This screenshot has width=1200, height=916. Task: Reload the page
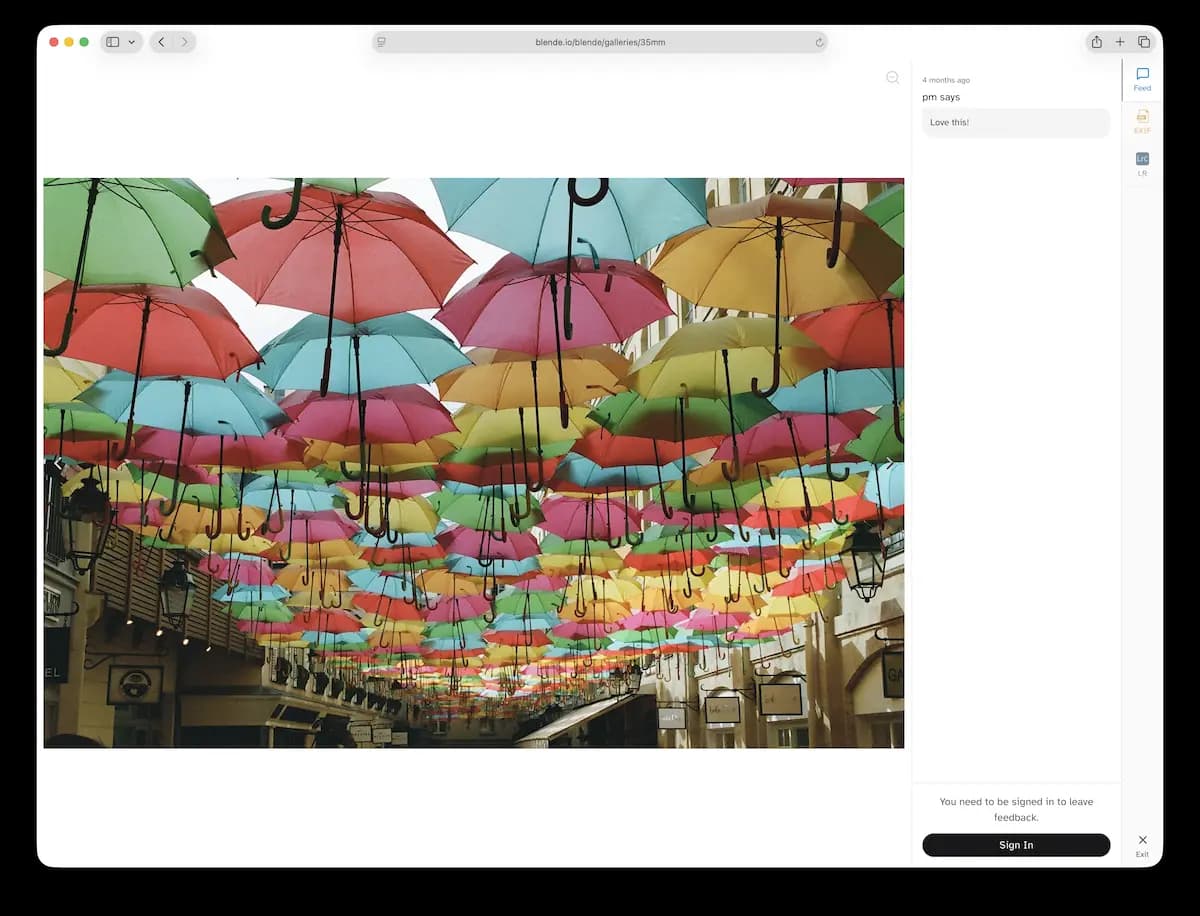tap(819, 42)
